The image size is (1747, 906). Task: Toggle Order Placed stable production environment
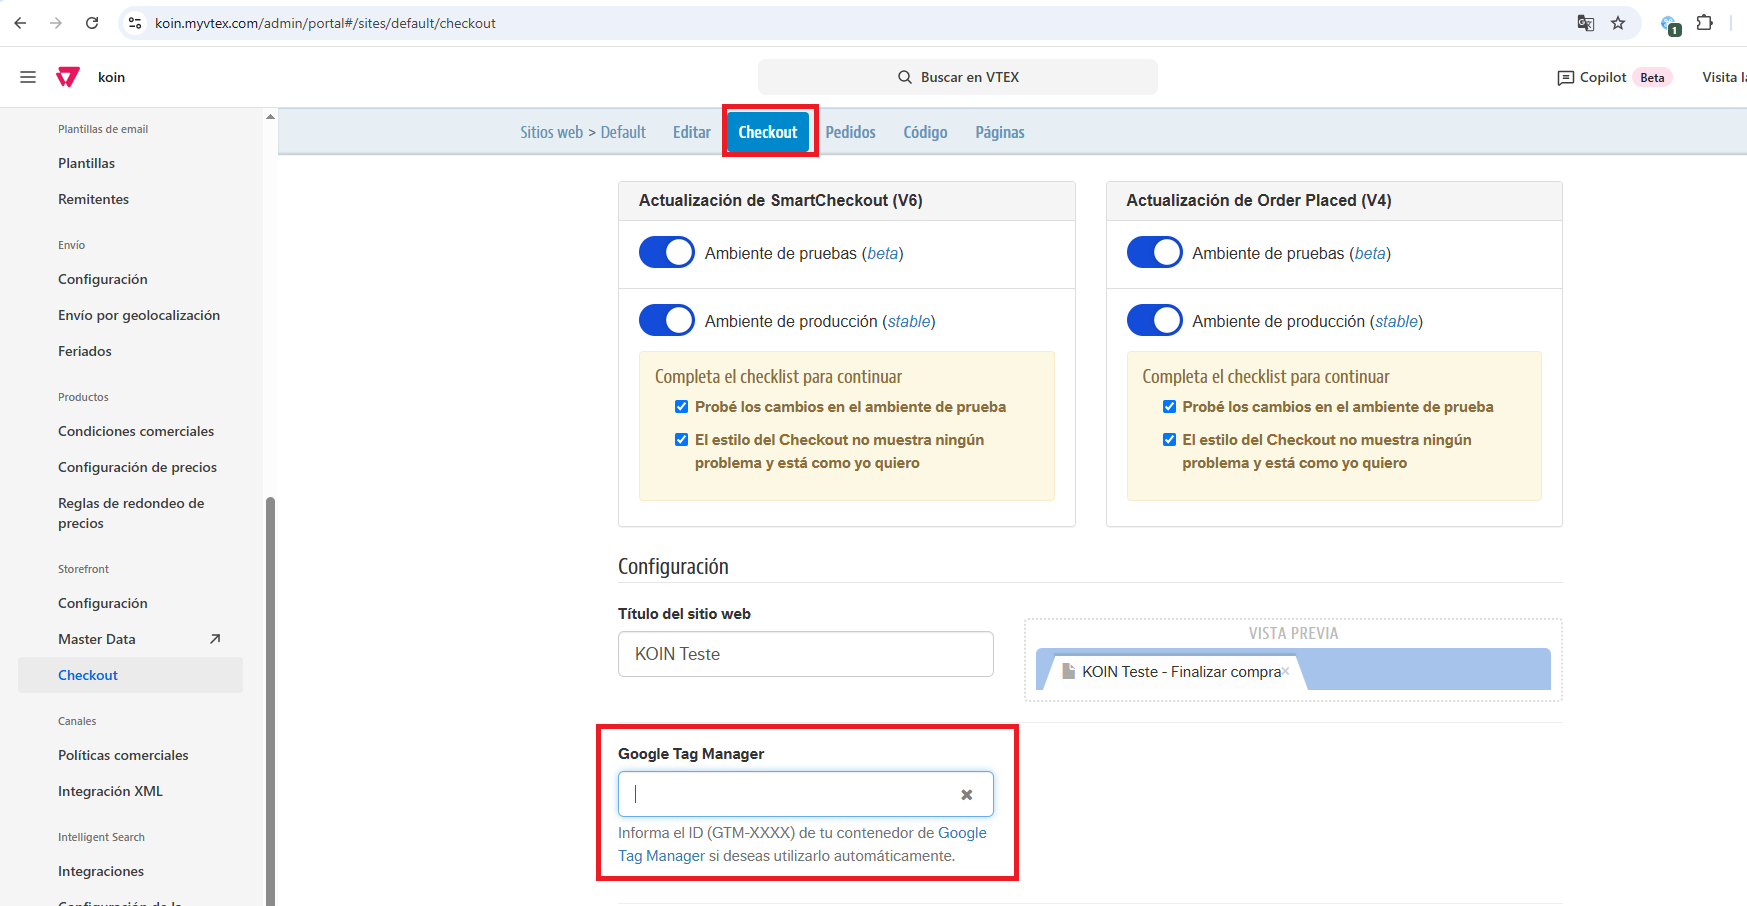(x=1154, y=320)
